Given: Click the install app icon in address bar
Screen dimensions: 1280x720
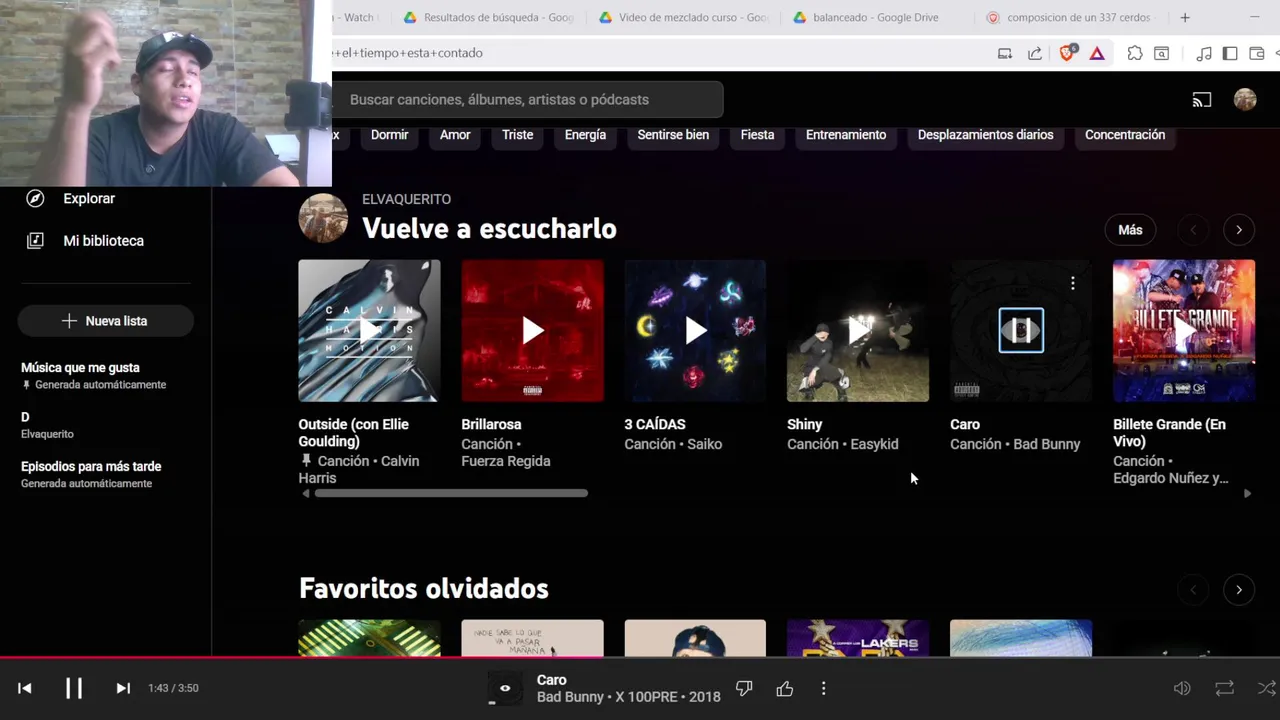Looking at the screenshot, I should (1005, 53).
